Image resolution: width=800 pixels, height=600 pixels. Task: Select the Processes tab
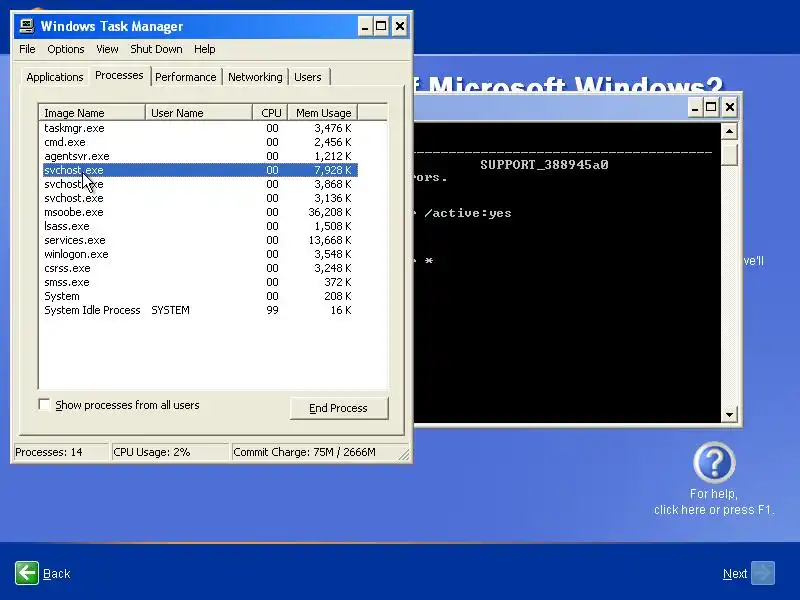(119, 76)
